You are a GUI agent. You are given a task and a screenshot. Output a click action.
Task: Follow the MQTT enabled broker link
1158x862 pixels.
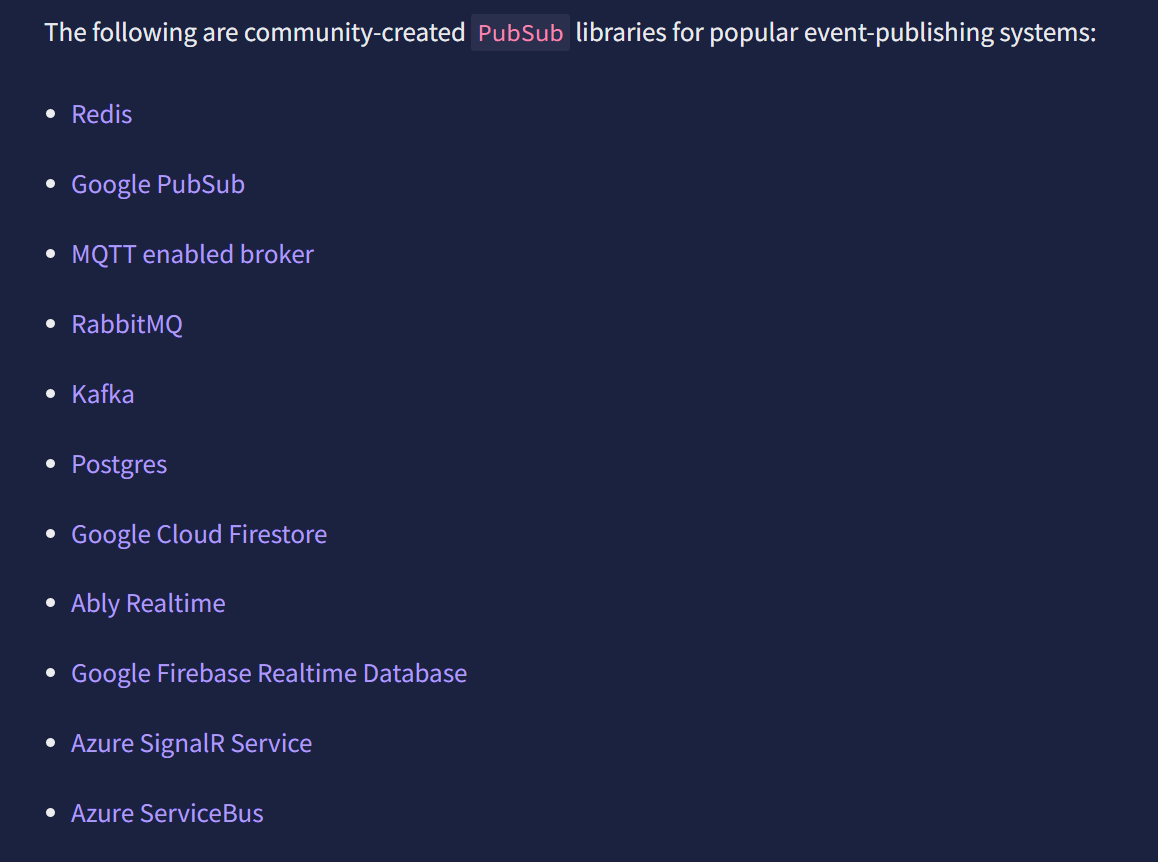point(193,254)
